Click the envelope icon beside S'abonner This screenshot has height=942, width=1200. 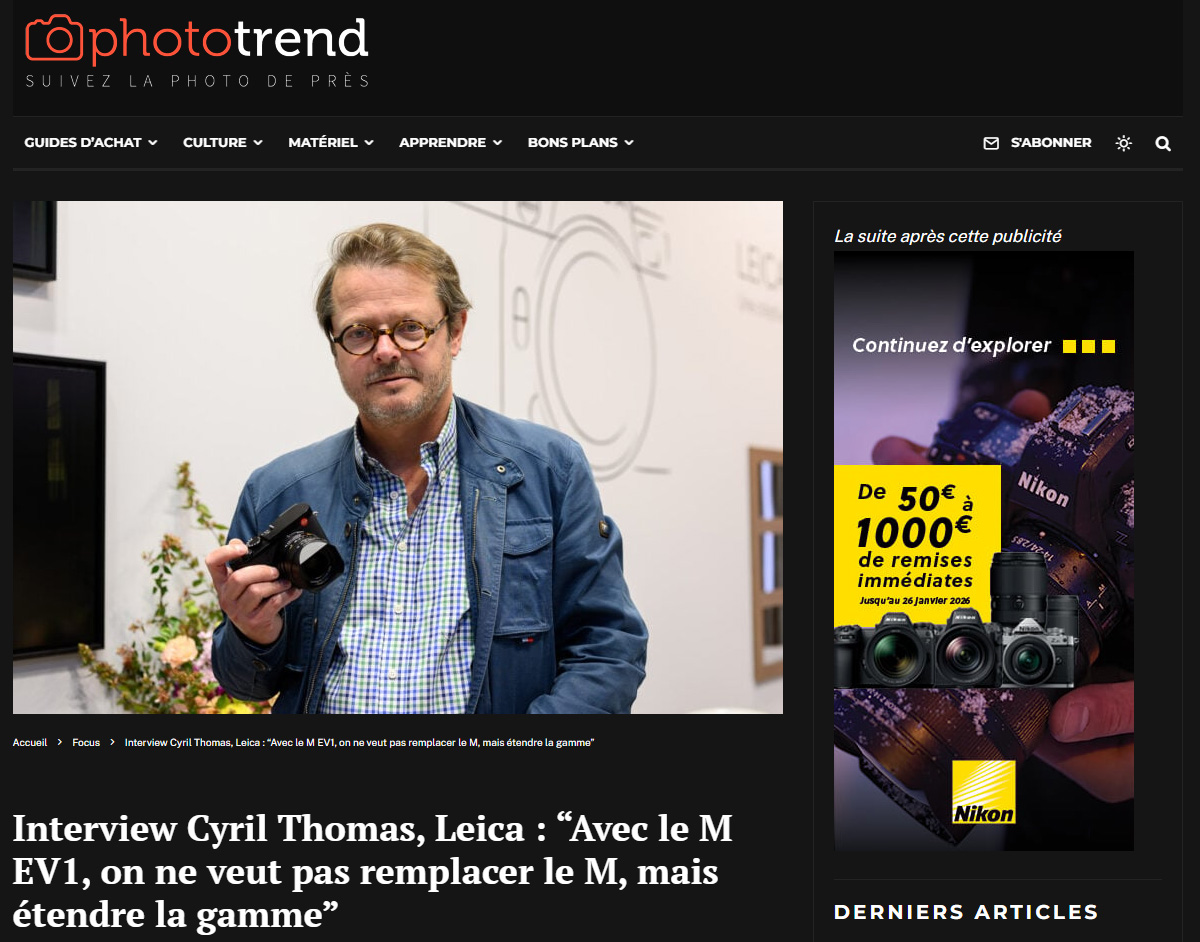tap(991, 143)
